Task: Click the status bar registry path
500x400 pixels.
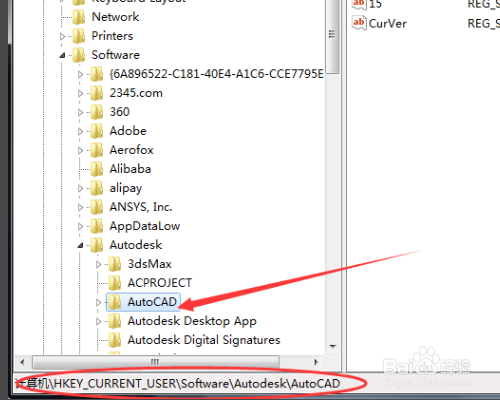Action: click(178, 384)
